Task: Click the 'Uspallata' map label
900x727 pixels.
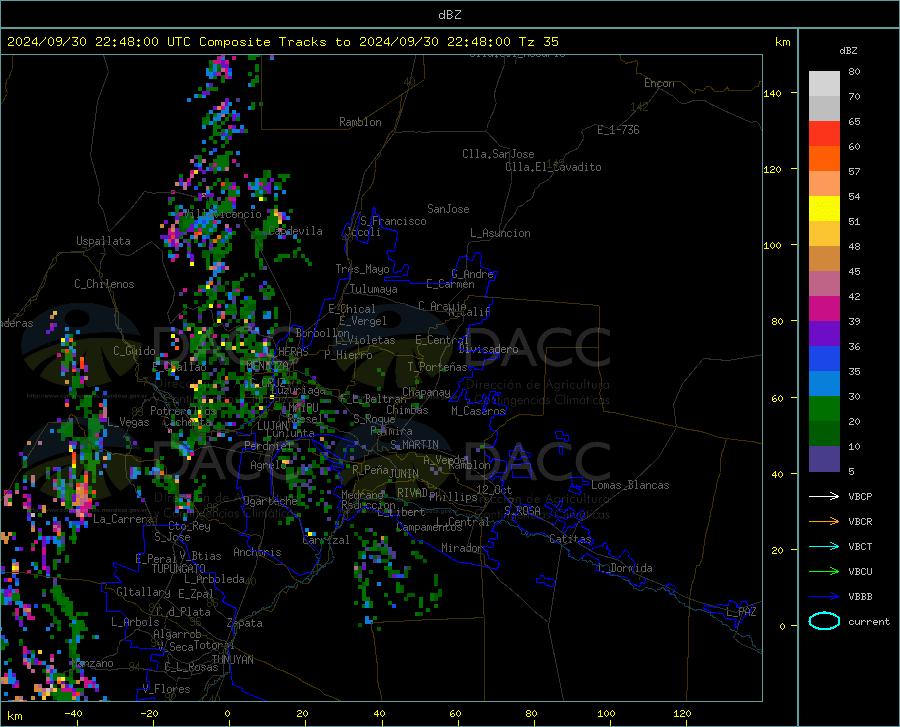Action: point(103,241)
